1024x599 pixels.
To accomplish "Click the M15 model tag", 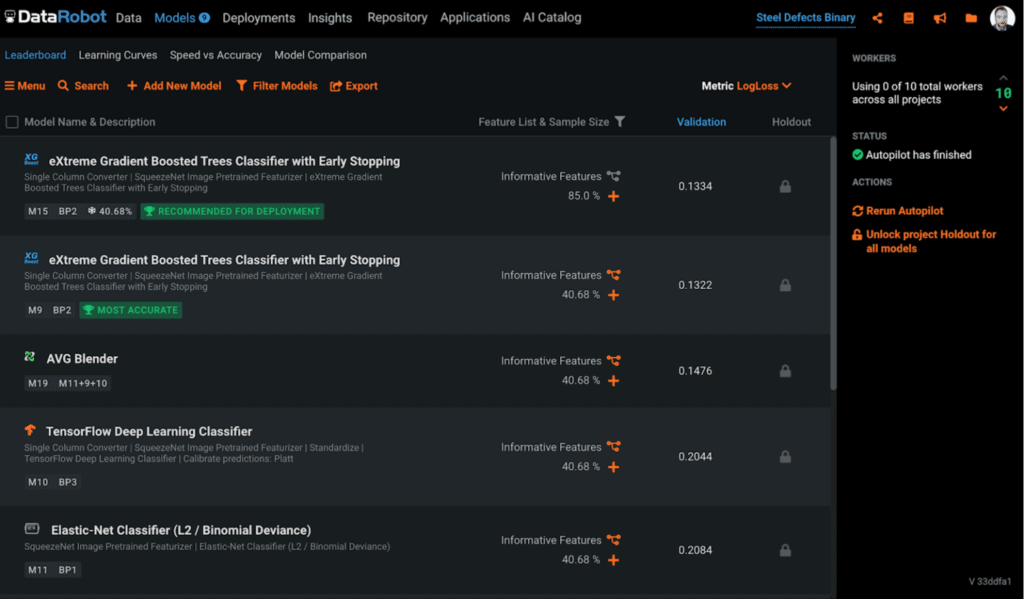I will pyautogui.click(x=38, y=211).
